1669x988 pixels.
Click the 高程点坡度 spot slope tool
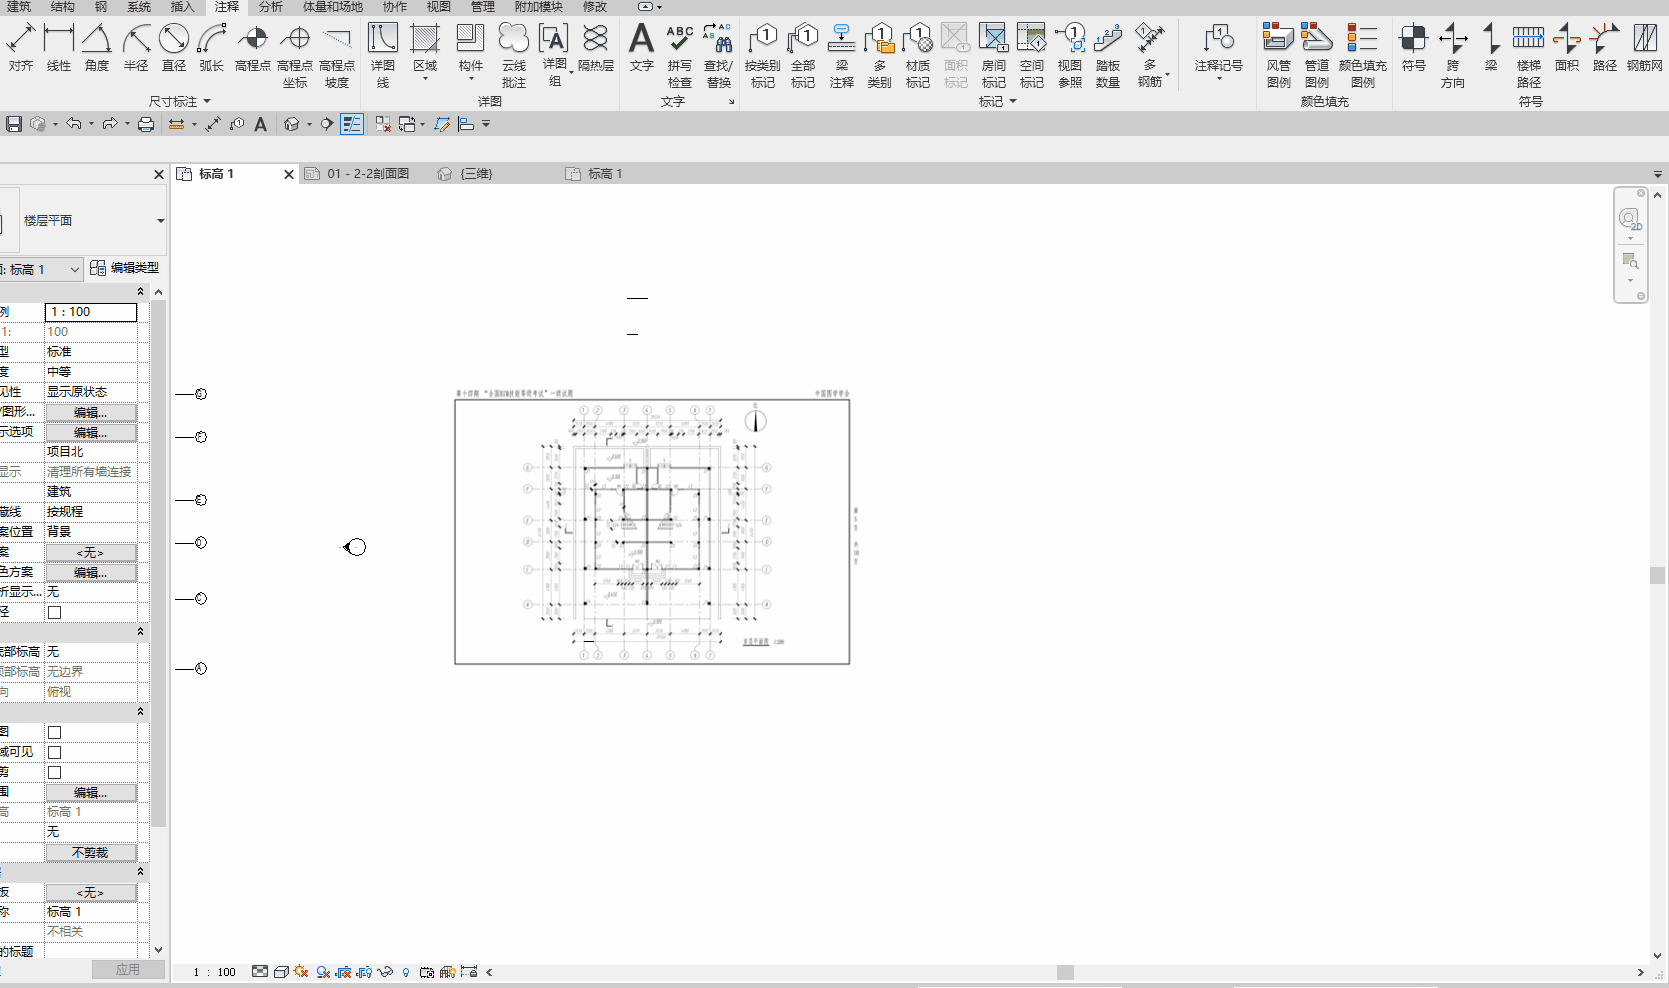click(337, 56)
